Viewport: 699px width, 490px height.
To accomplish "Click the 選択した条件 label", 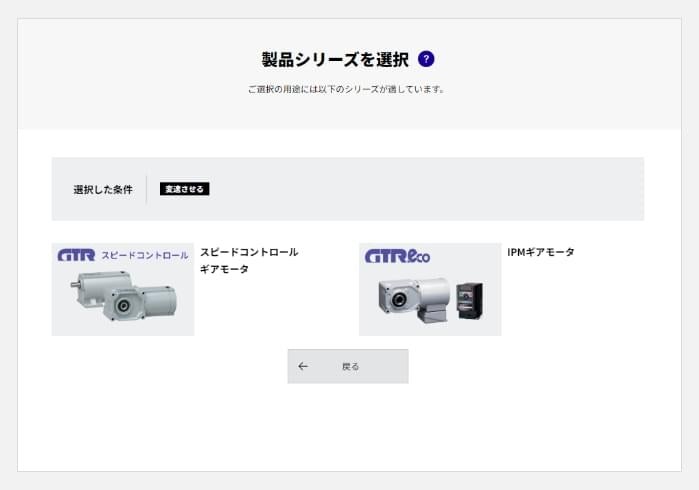I will [103, 189].
